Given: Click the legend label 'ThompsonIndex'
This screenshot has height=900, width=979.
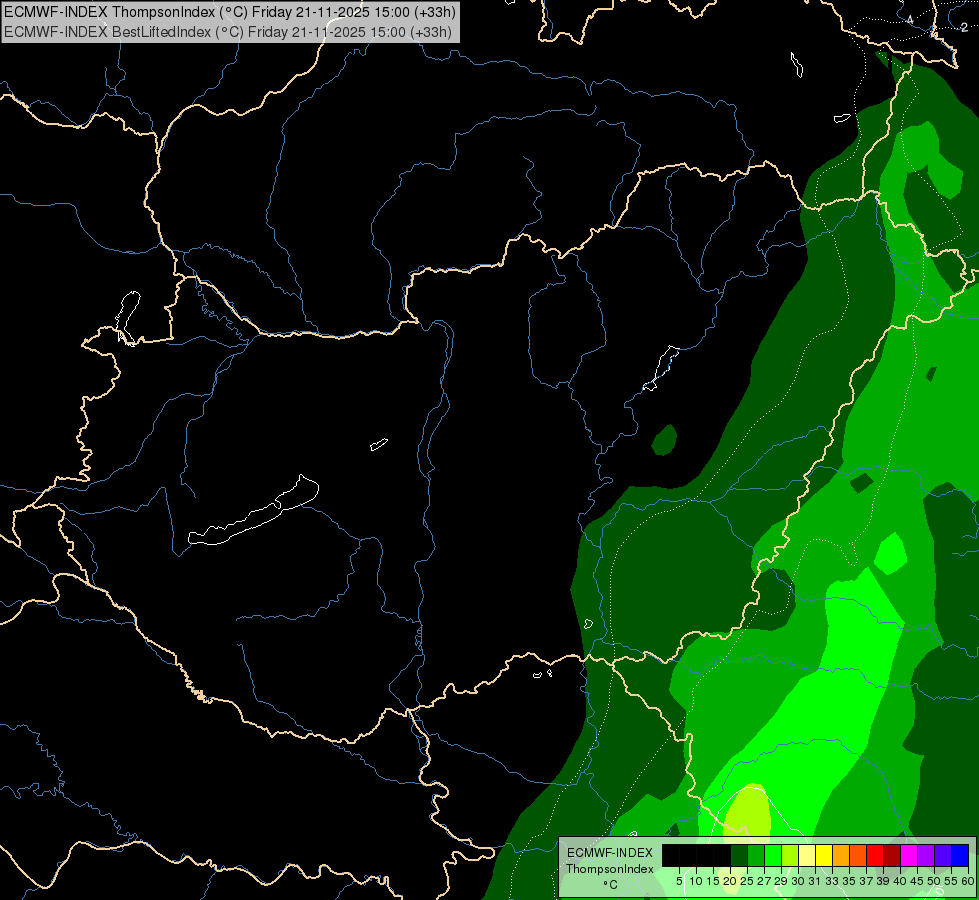Looking at the screenshot, I should click(609, 869).
